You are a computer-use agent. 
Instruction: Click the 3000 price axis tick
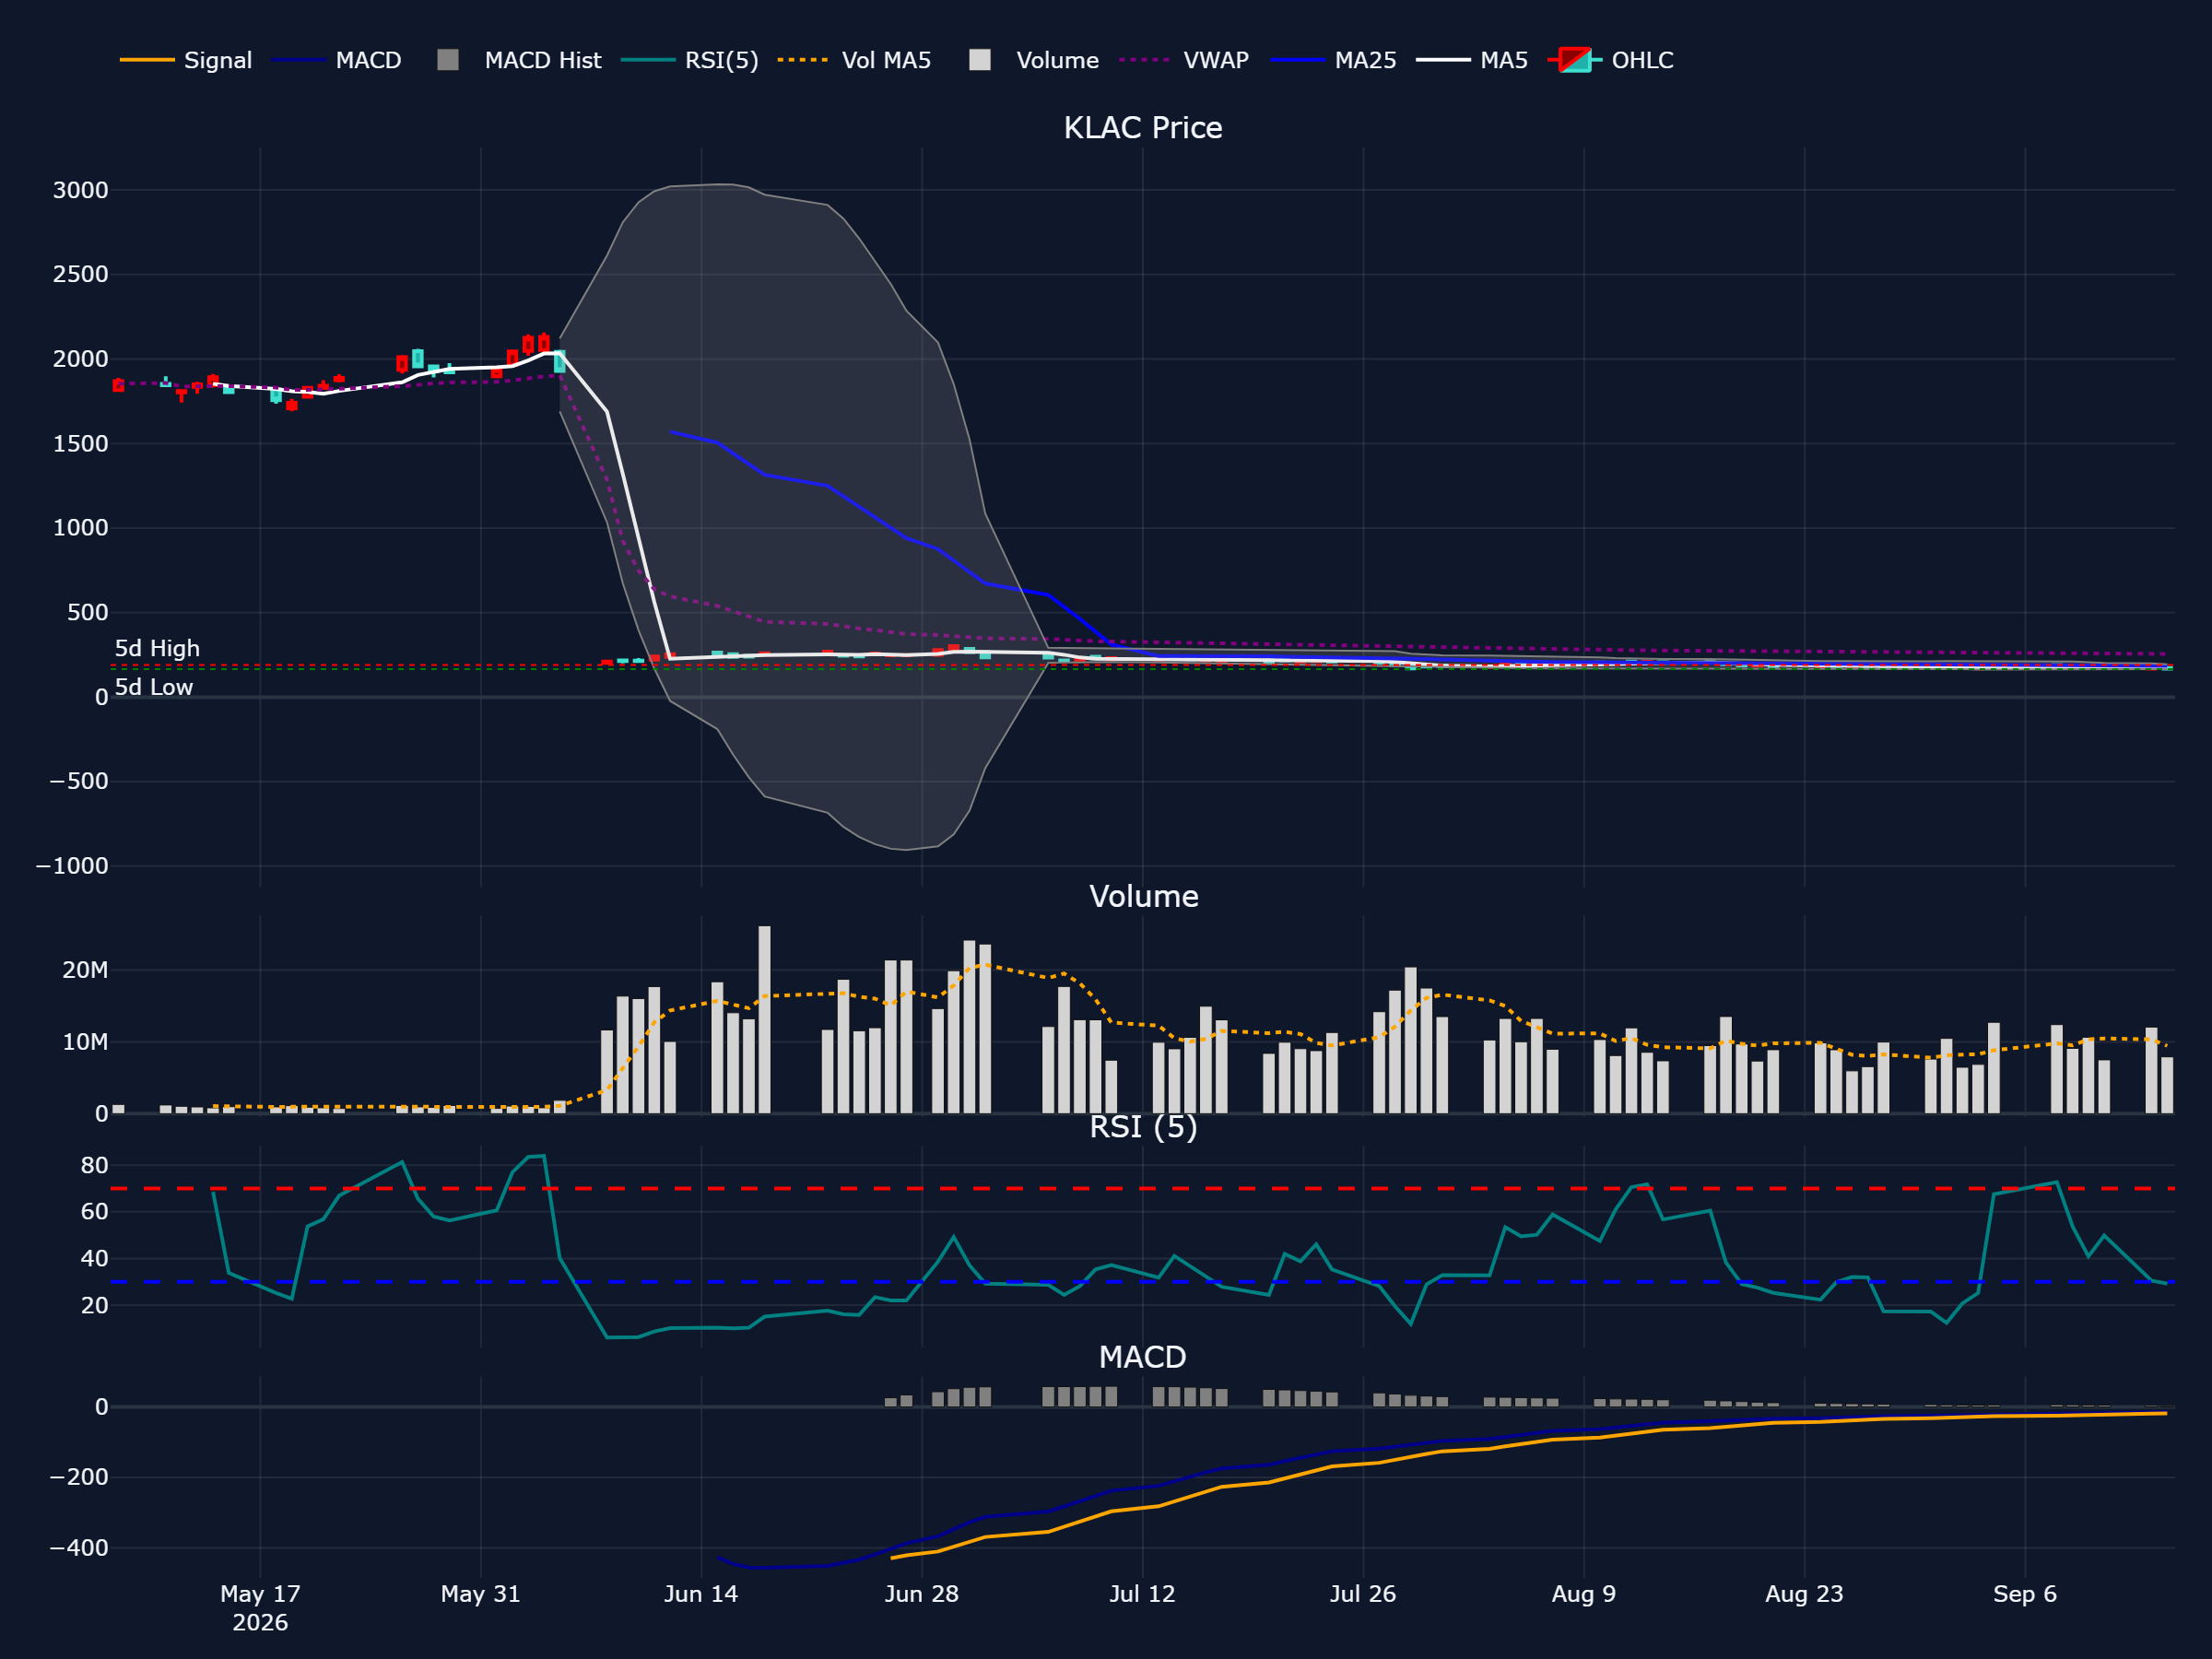point(80,190)
